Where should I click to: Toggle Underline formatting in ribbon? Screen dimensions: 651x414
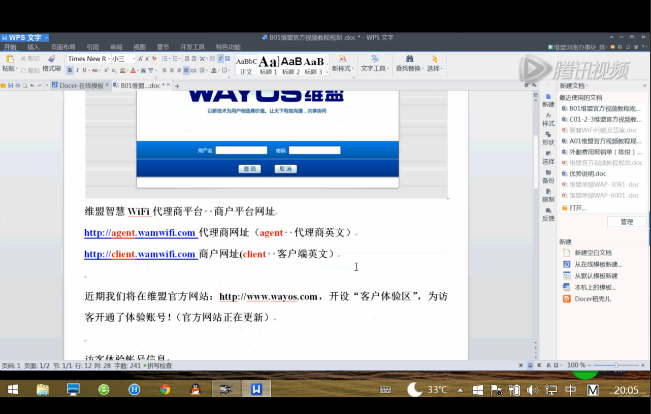coord(84,70)
